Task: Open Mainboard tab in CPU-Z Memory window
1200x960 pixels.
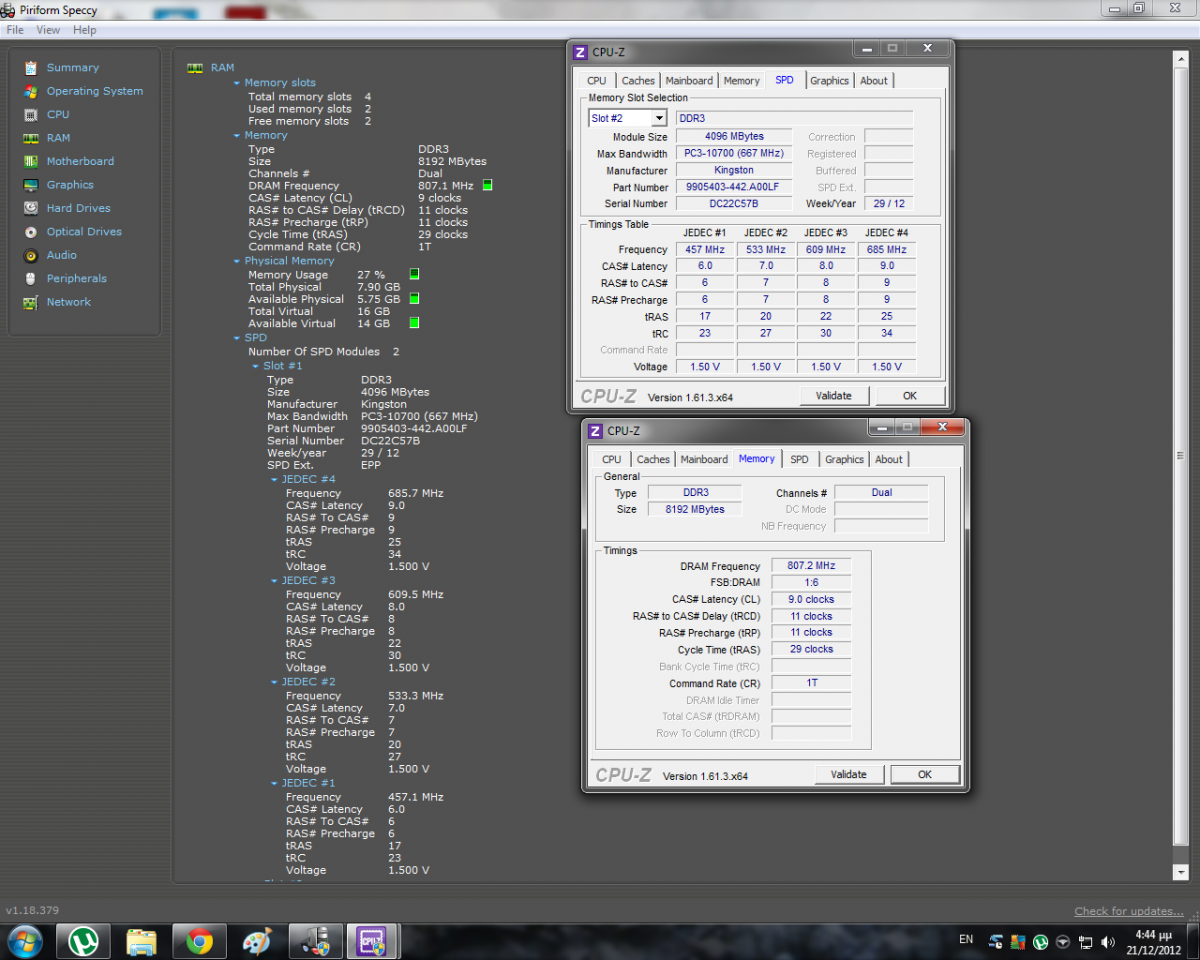Action: click(704, 460)
